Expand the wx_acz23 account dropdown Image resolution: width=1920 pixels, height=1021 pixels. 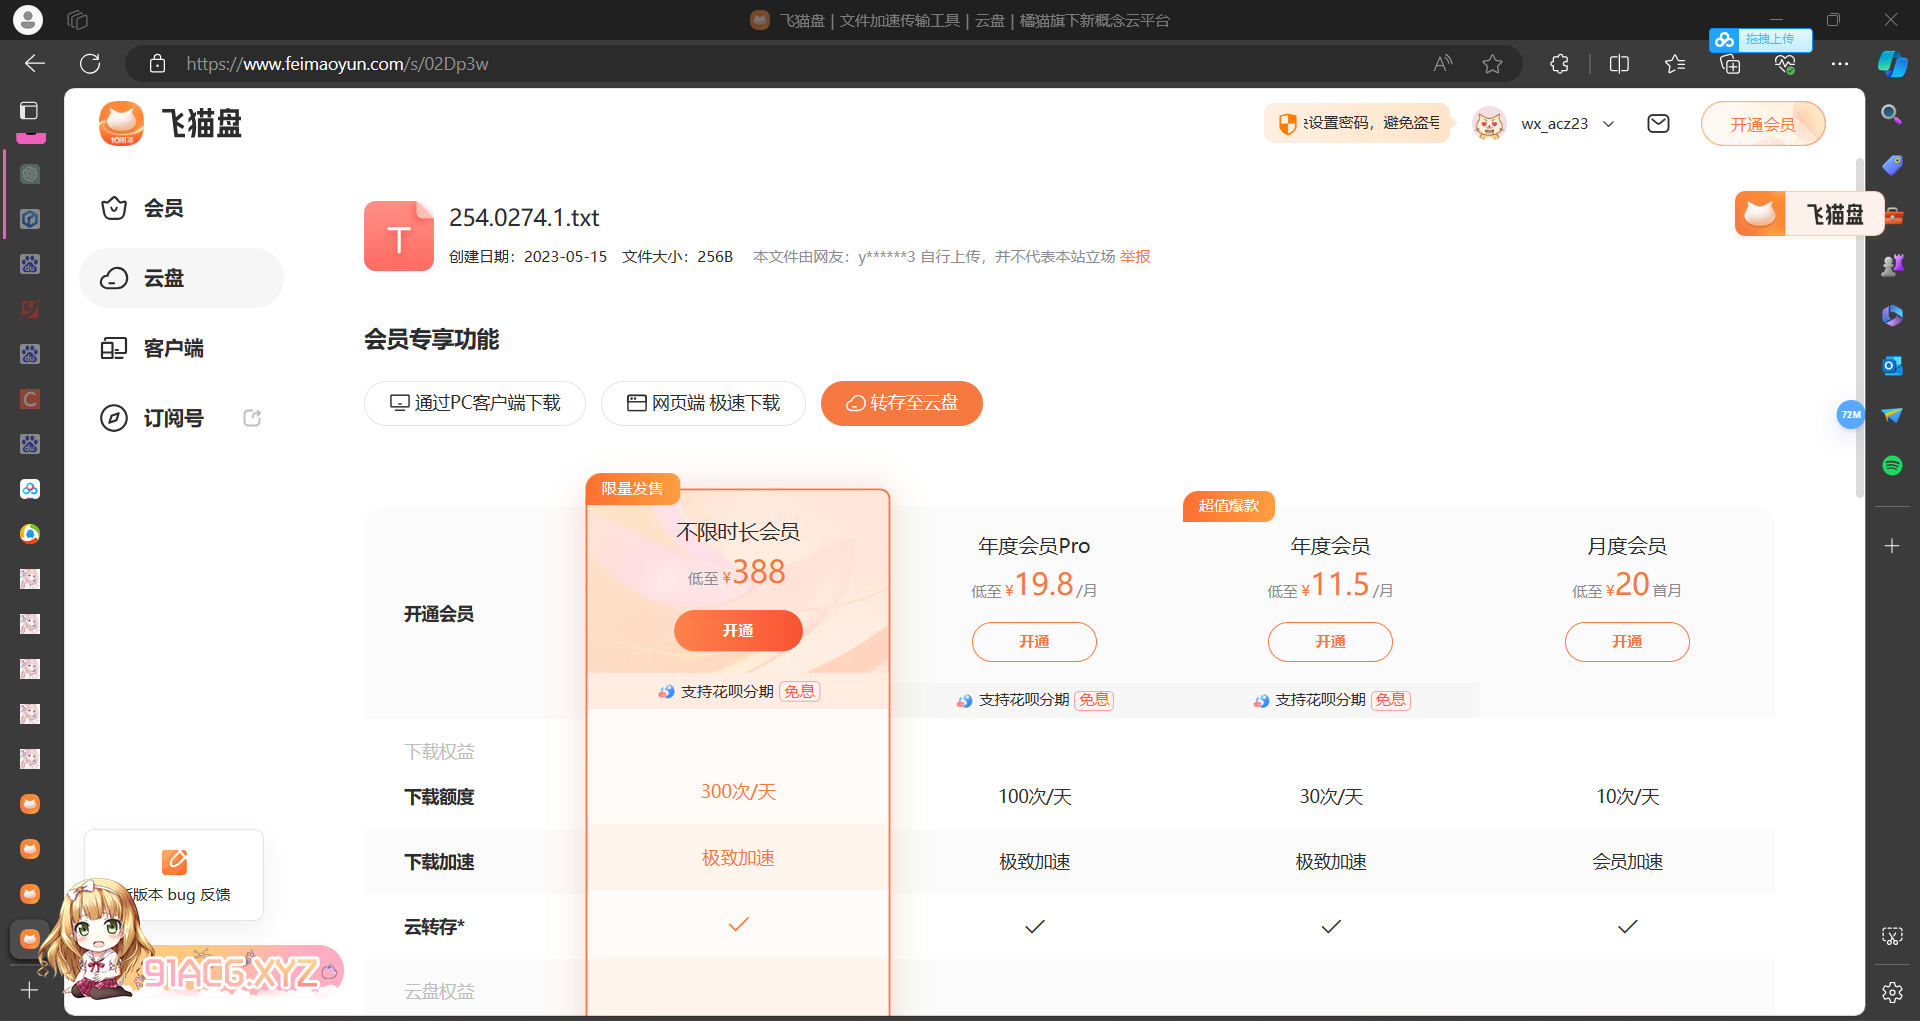click(1608, 124)
